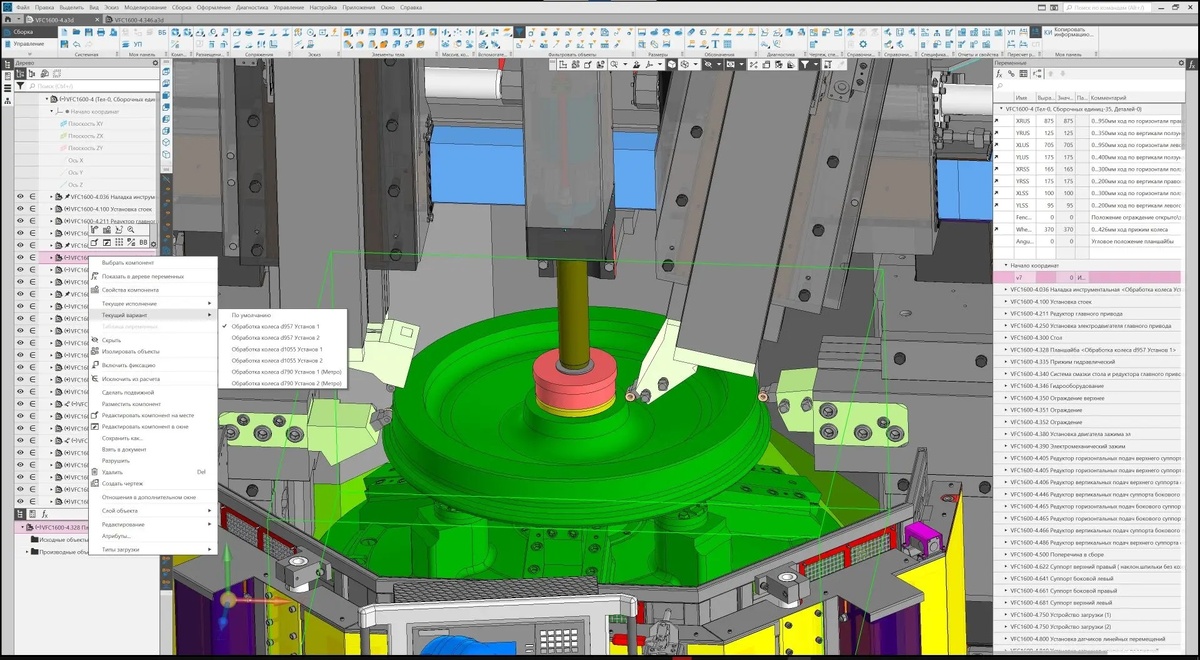Click view toolbar filter funnel icon

[803, 65]
